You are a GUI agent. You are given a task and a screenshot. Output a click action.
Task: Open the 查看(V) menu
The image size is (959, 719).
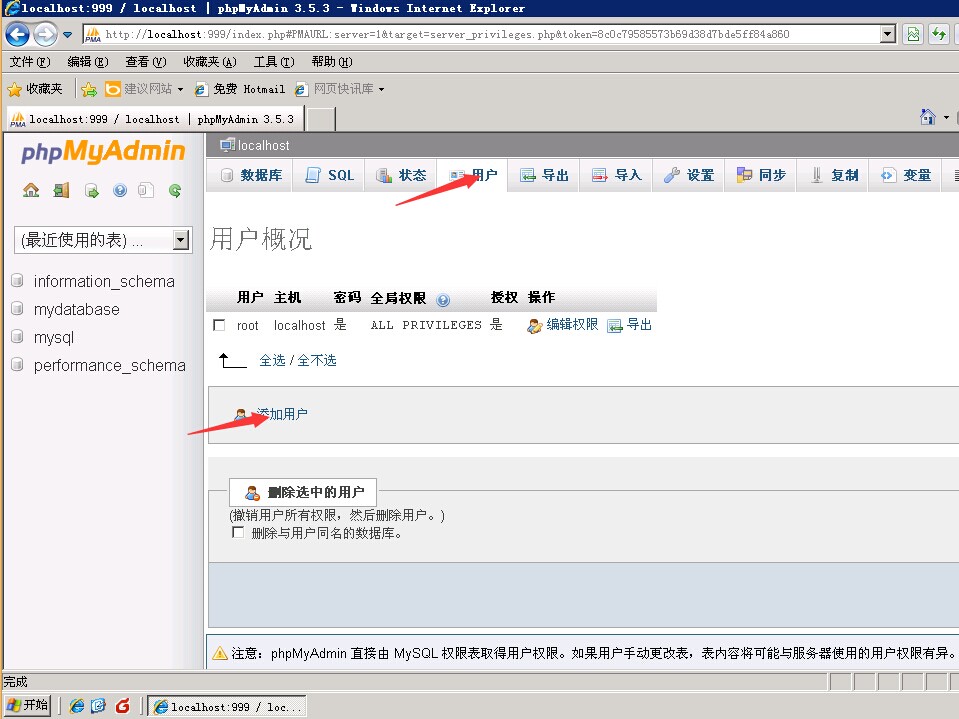tap(146, 62)
